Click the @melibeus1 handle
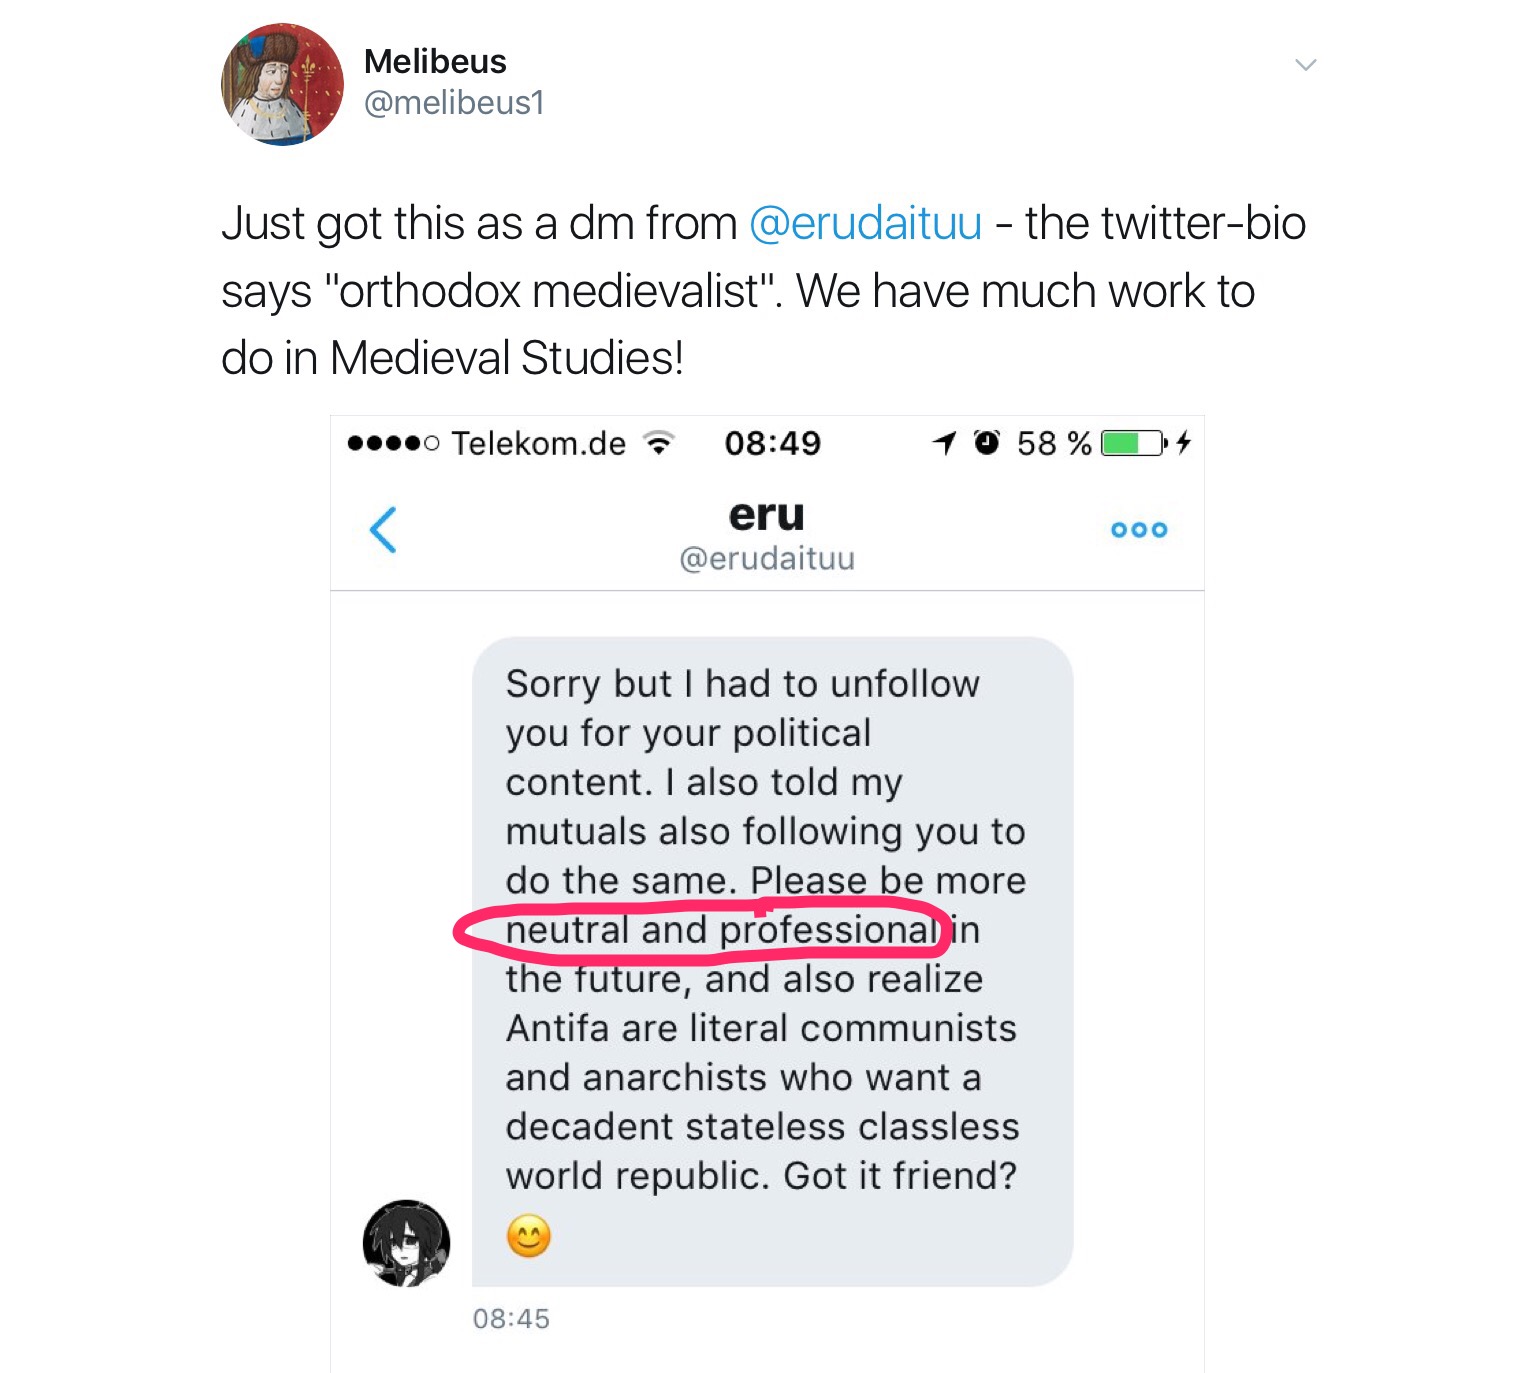The width and height of the screenshot is (1536, 1373). [x=454, y=103]
